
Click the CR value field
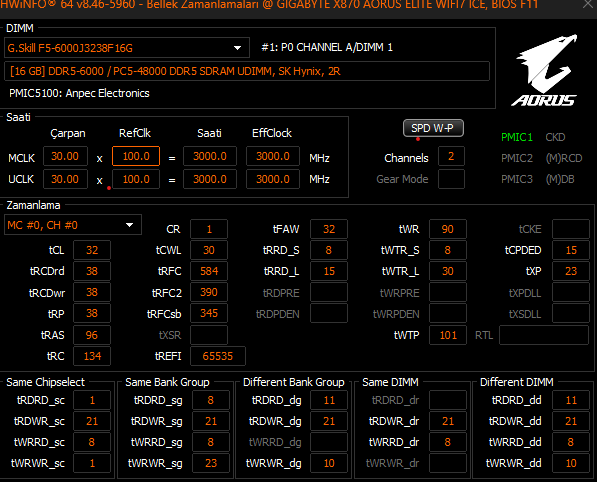pos(209,229)
